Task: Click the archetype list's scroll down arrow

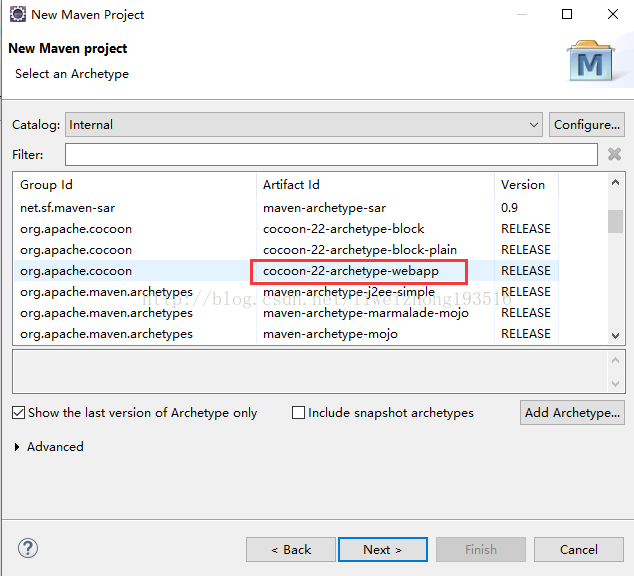Action: tap(615, 335)
